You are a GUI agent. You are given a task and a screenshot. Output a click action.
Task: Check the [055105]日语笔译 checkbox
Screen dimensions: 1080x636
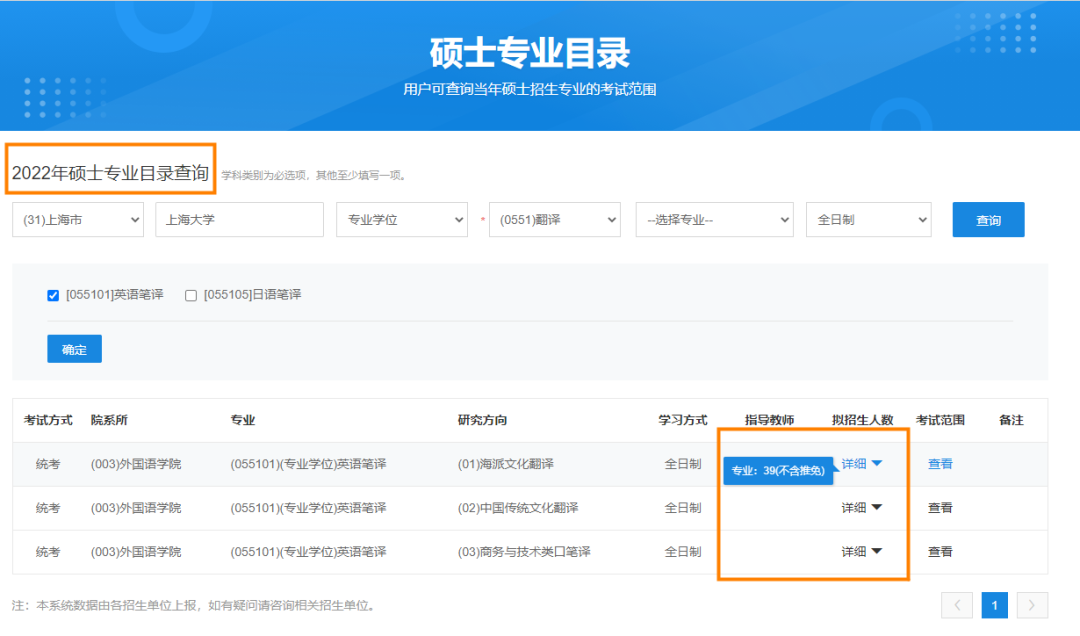click(x=191, y=295)
